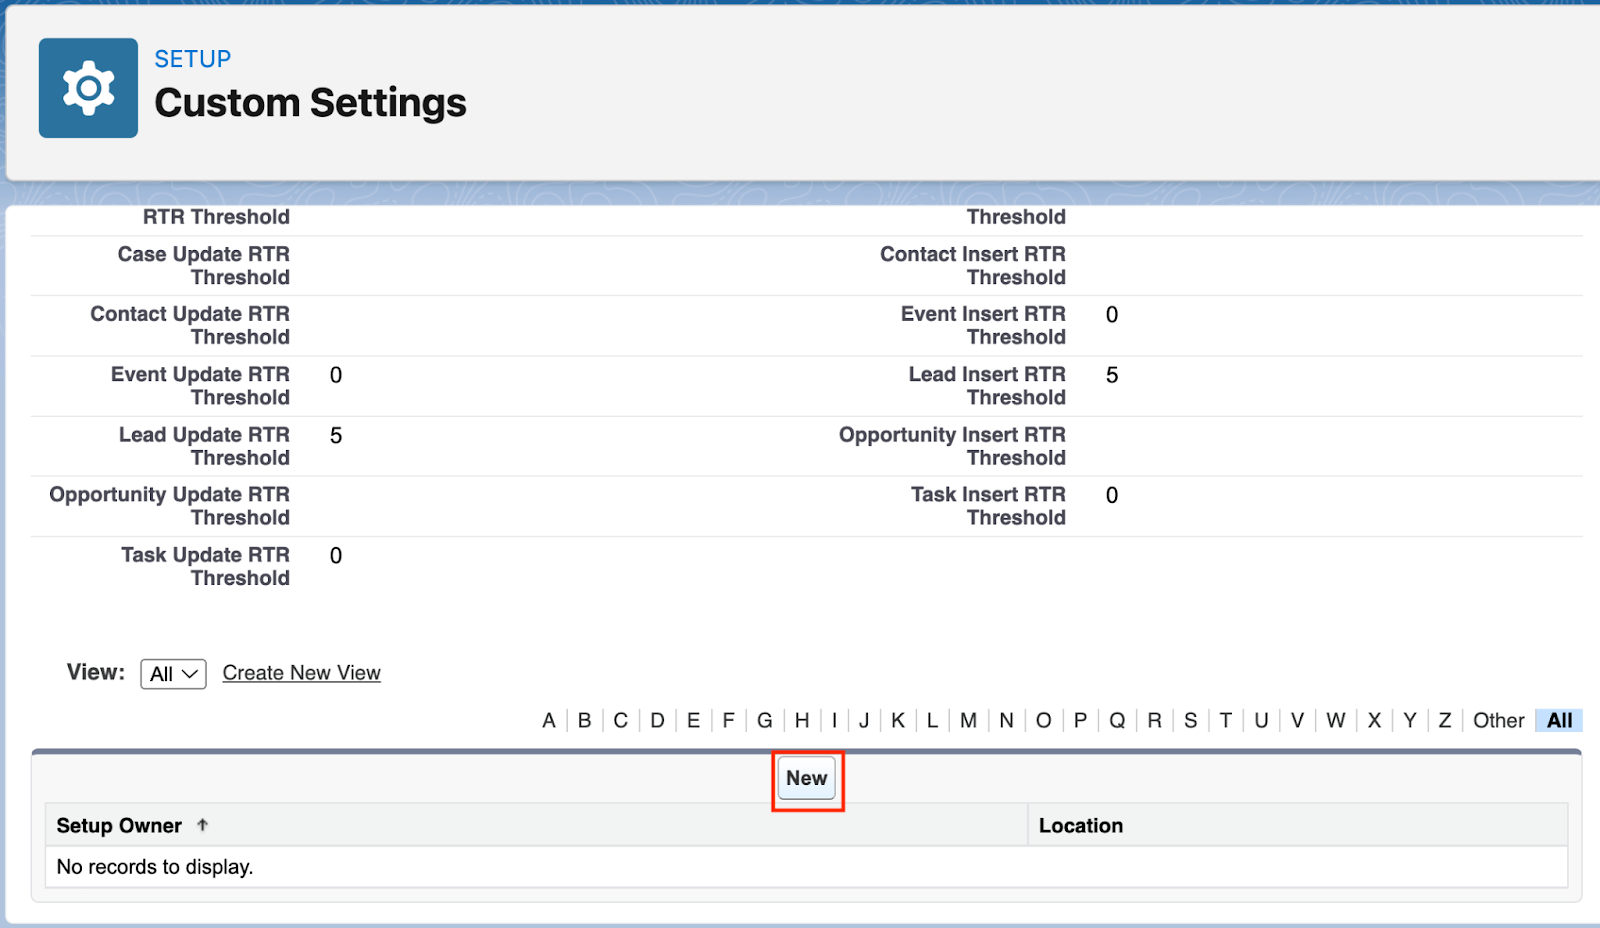Click the Task Update RTR Threshold label

205,566
